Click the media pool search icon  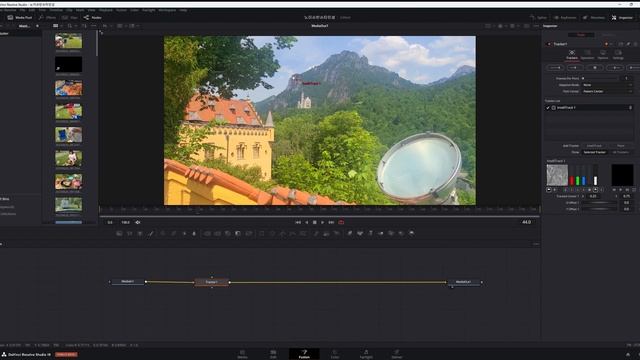point(70,26)
